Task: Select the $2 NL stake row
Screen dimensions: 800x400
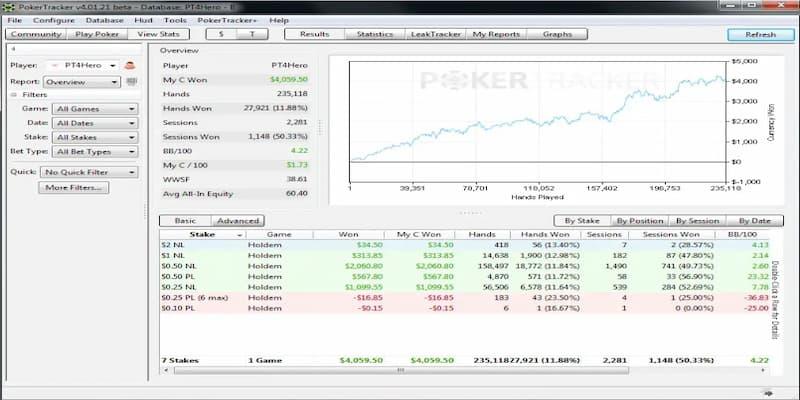Action: pyautogui.click(x=464, y=245)
